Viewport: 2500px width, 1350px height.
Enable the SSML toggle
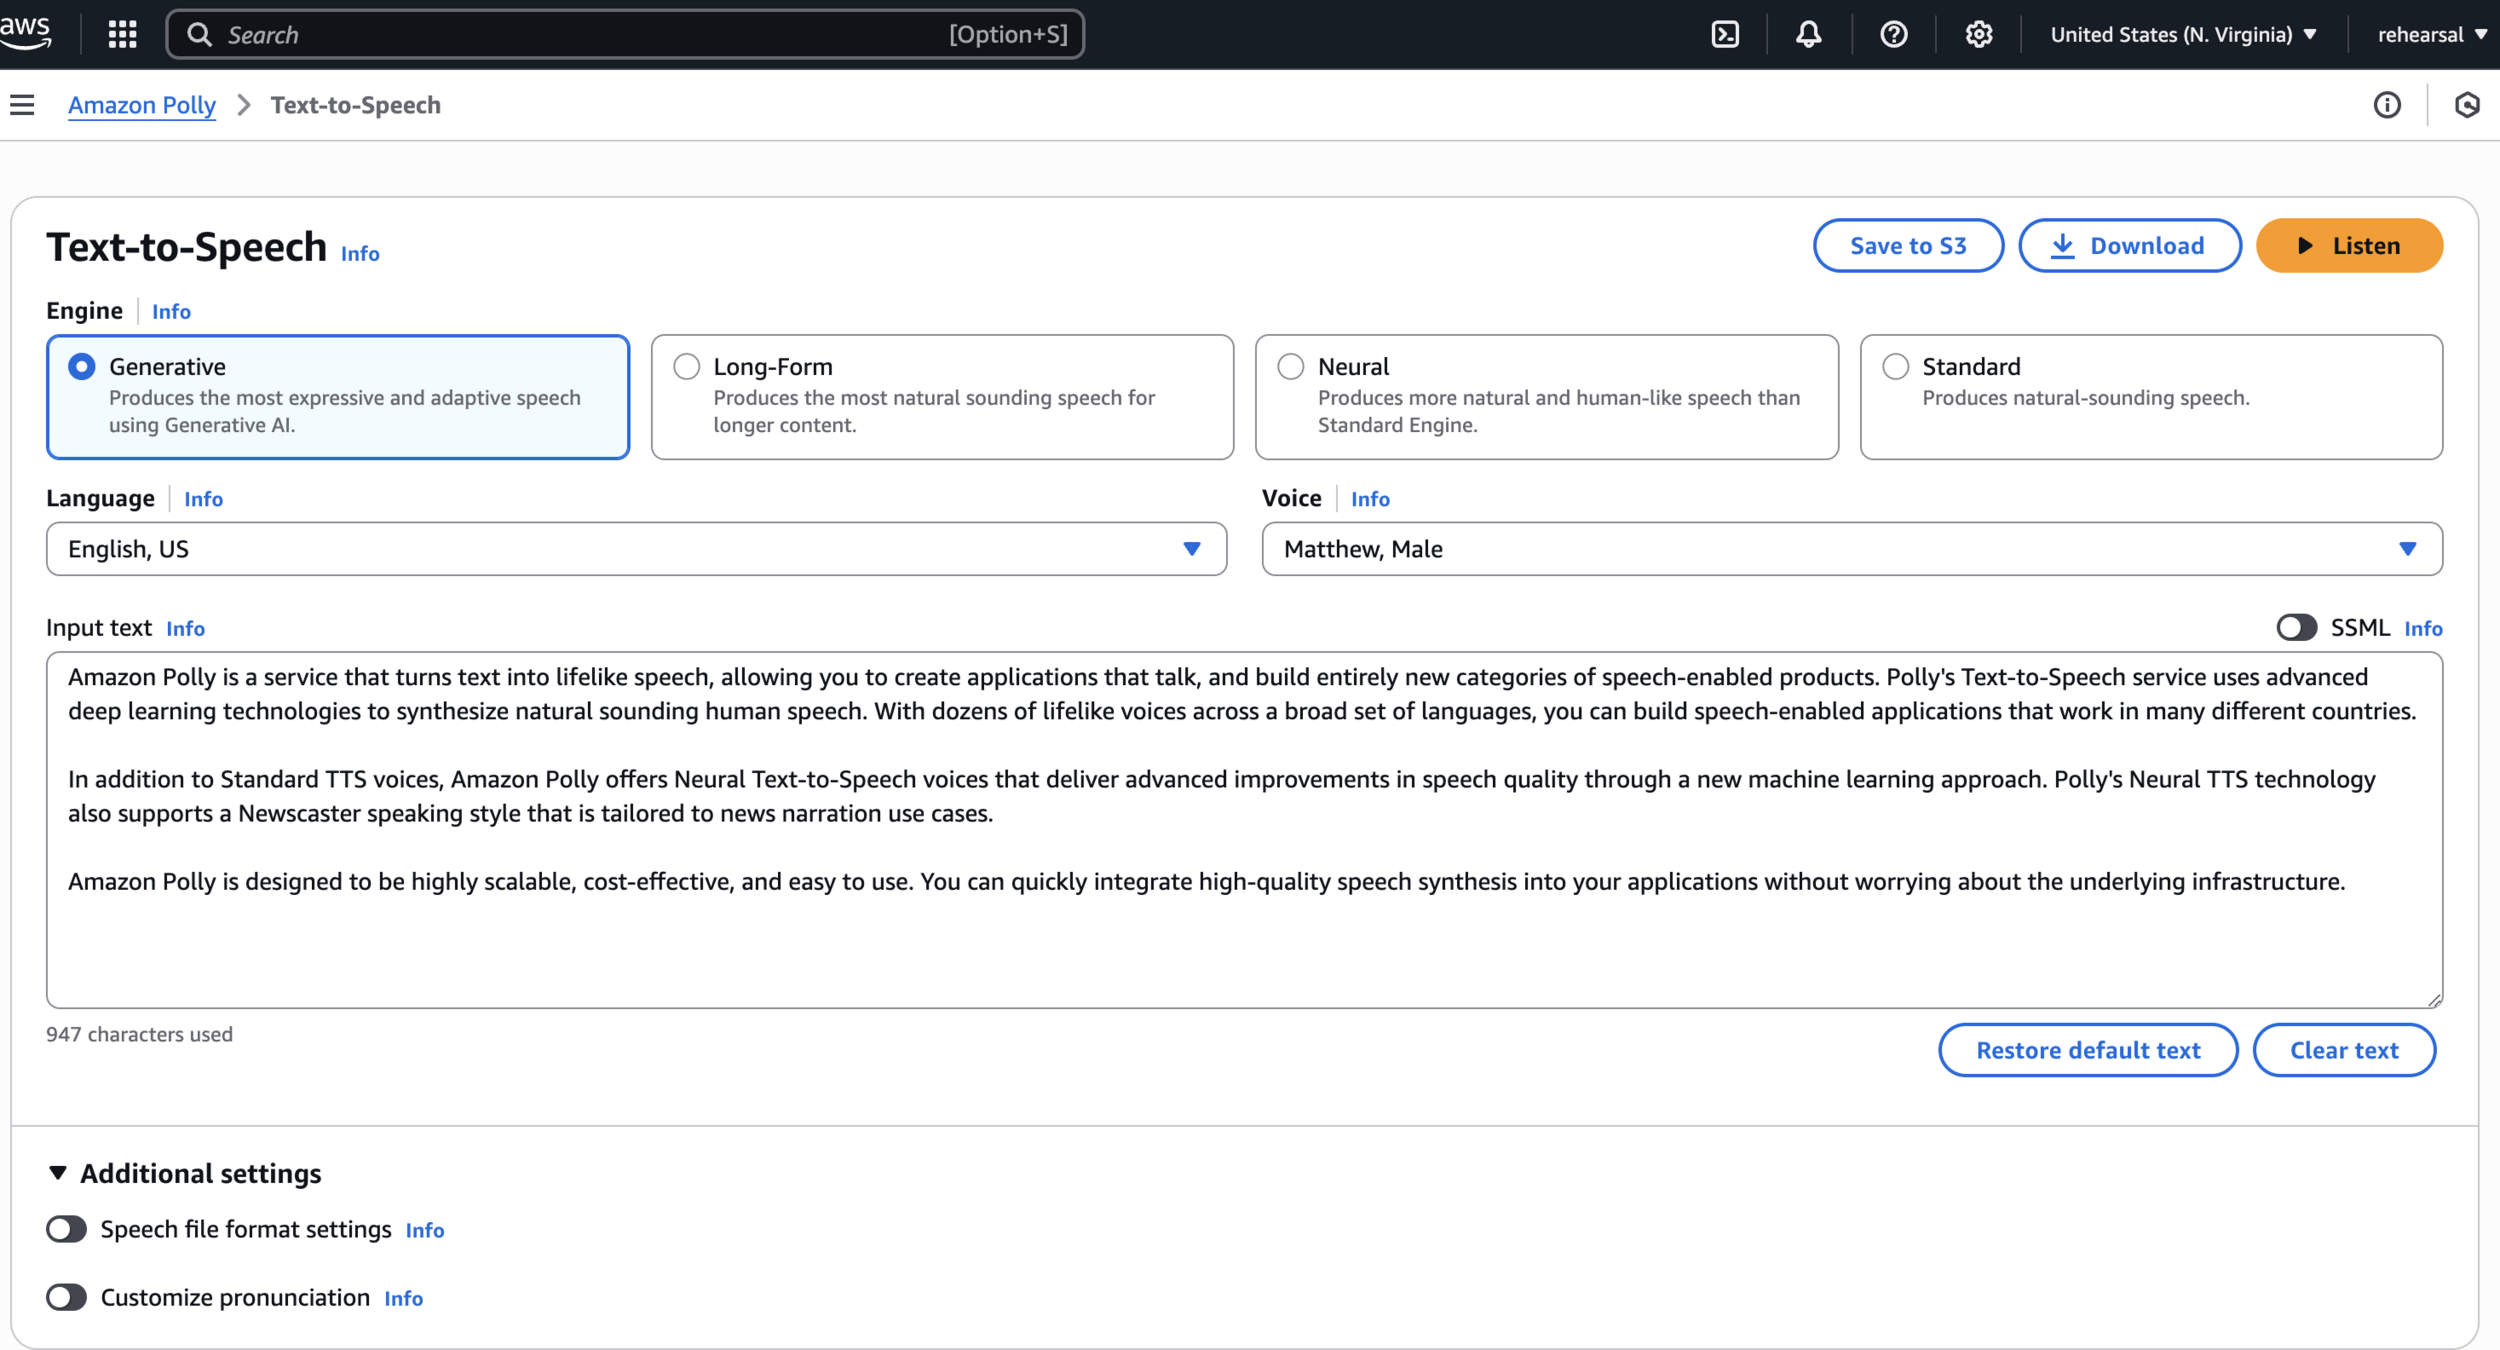2296,628
